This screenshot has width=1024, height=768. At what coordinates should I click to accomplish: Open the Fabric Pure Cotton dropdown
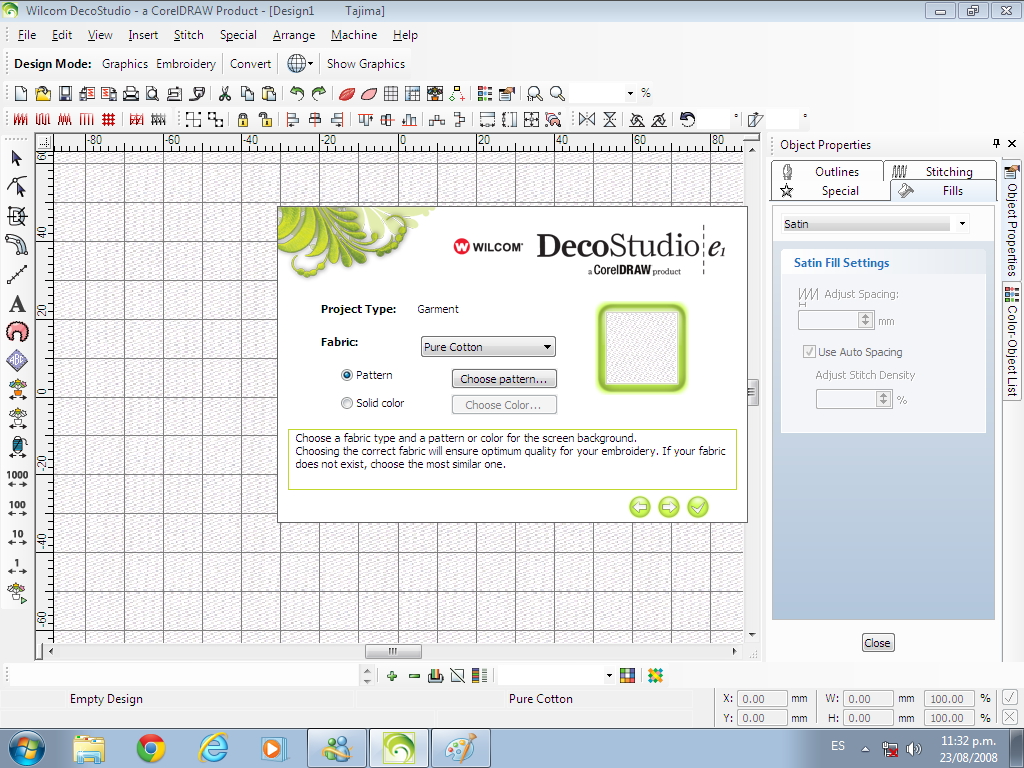(488, 347)
